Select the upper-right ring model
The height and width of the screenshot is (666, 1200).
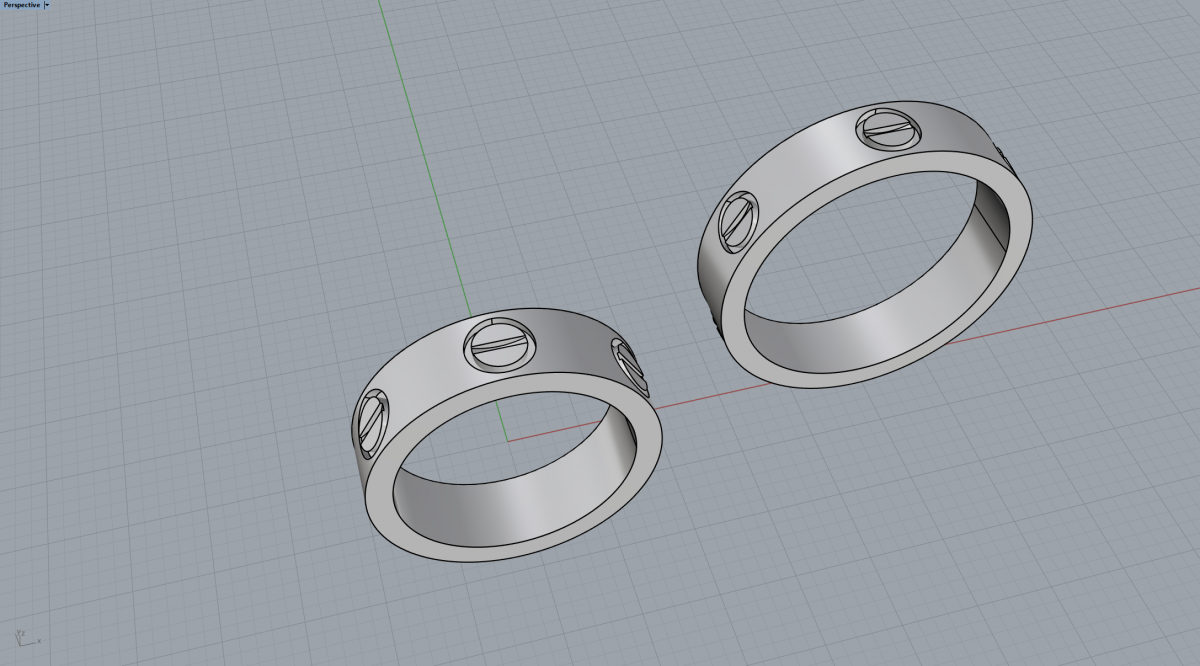(x=864, y=245)
